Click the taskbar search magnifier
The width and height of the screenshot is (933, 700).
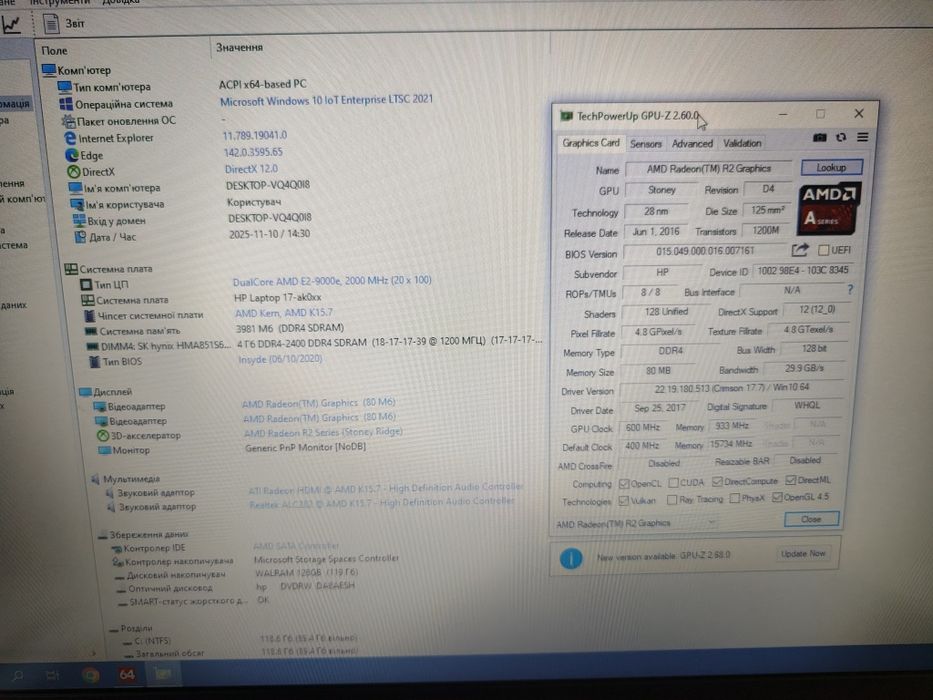(x=18, y=676)
